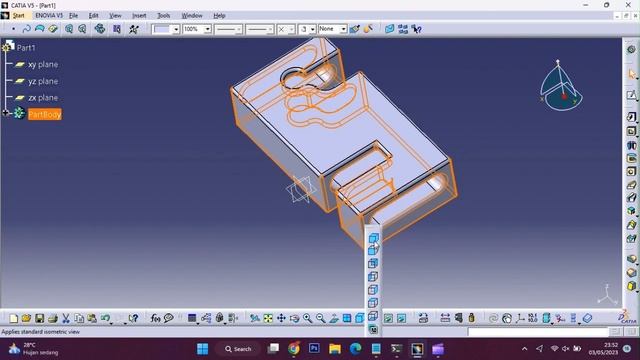This screenshot has height=360, width=640.
Task: Click the Hide/Show icon in bottom toolbar
Action: click(388, 318)
